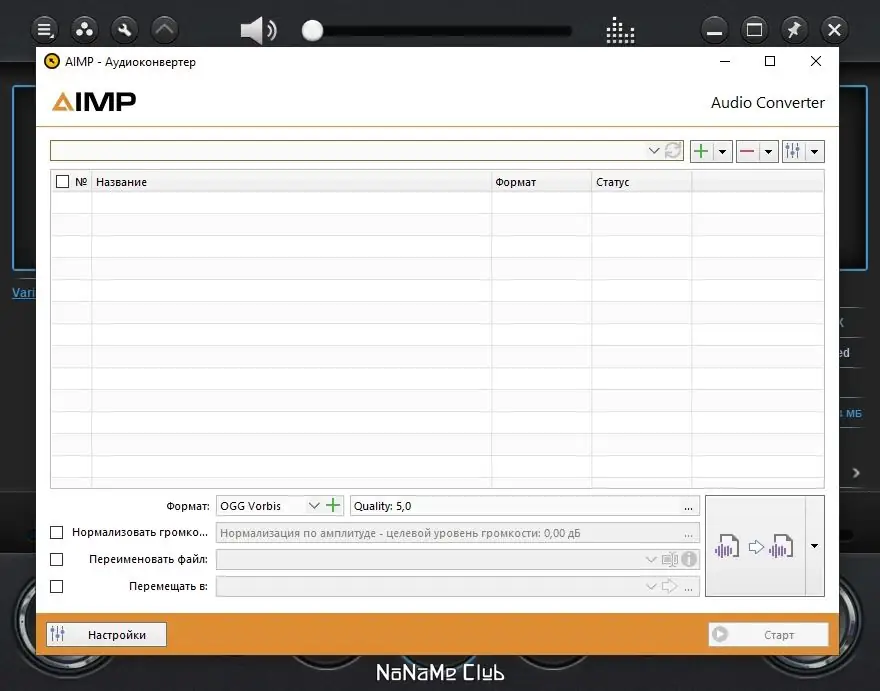880x691 pixels.
Task: Toggle the equalizer visualization dots icon
Action: tap(620, 30)
